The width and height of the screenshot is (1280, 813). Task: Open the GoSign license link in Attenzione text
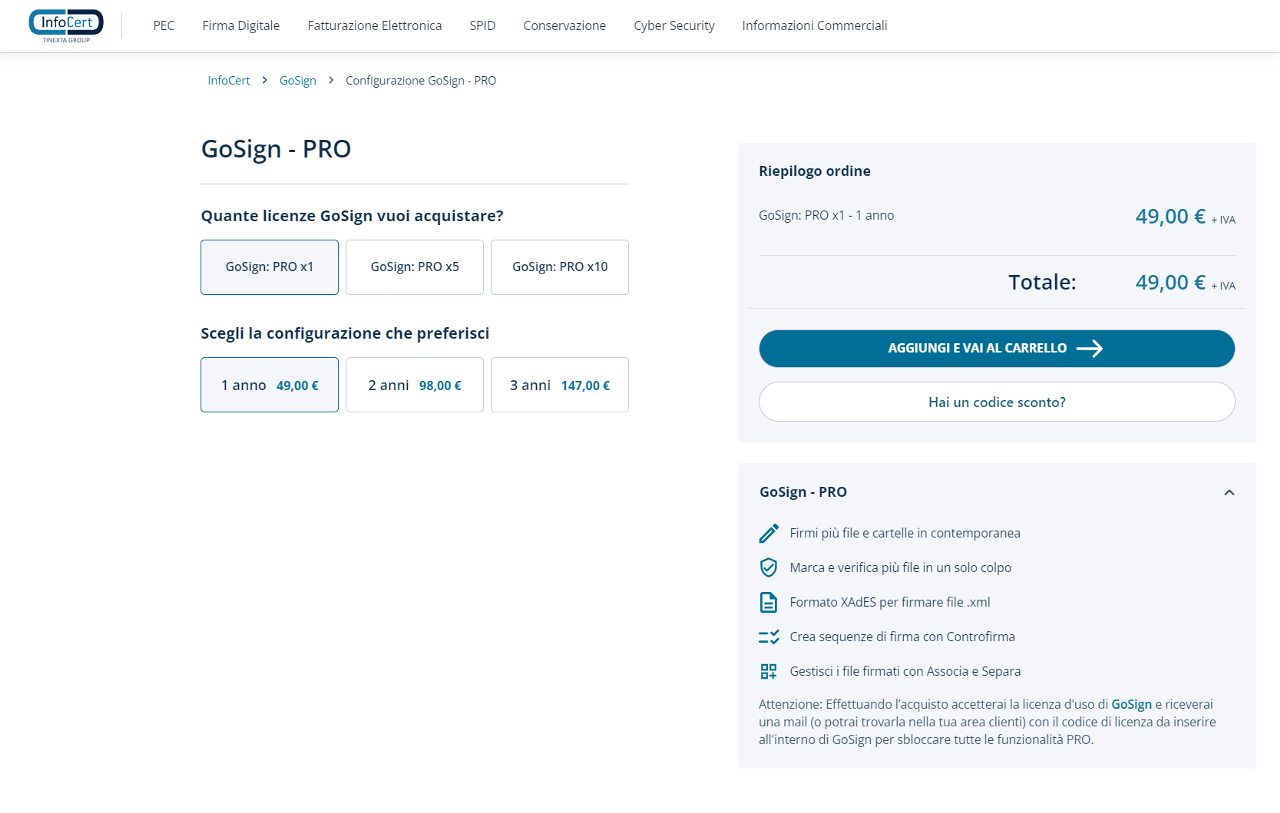(x=1132, y=704)
